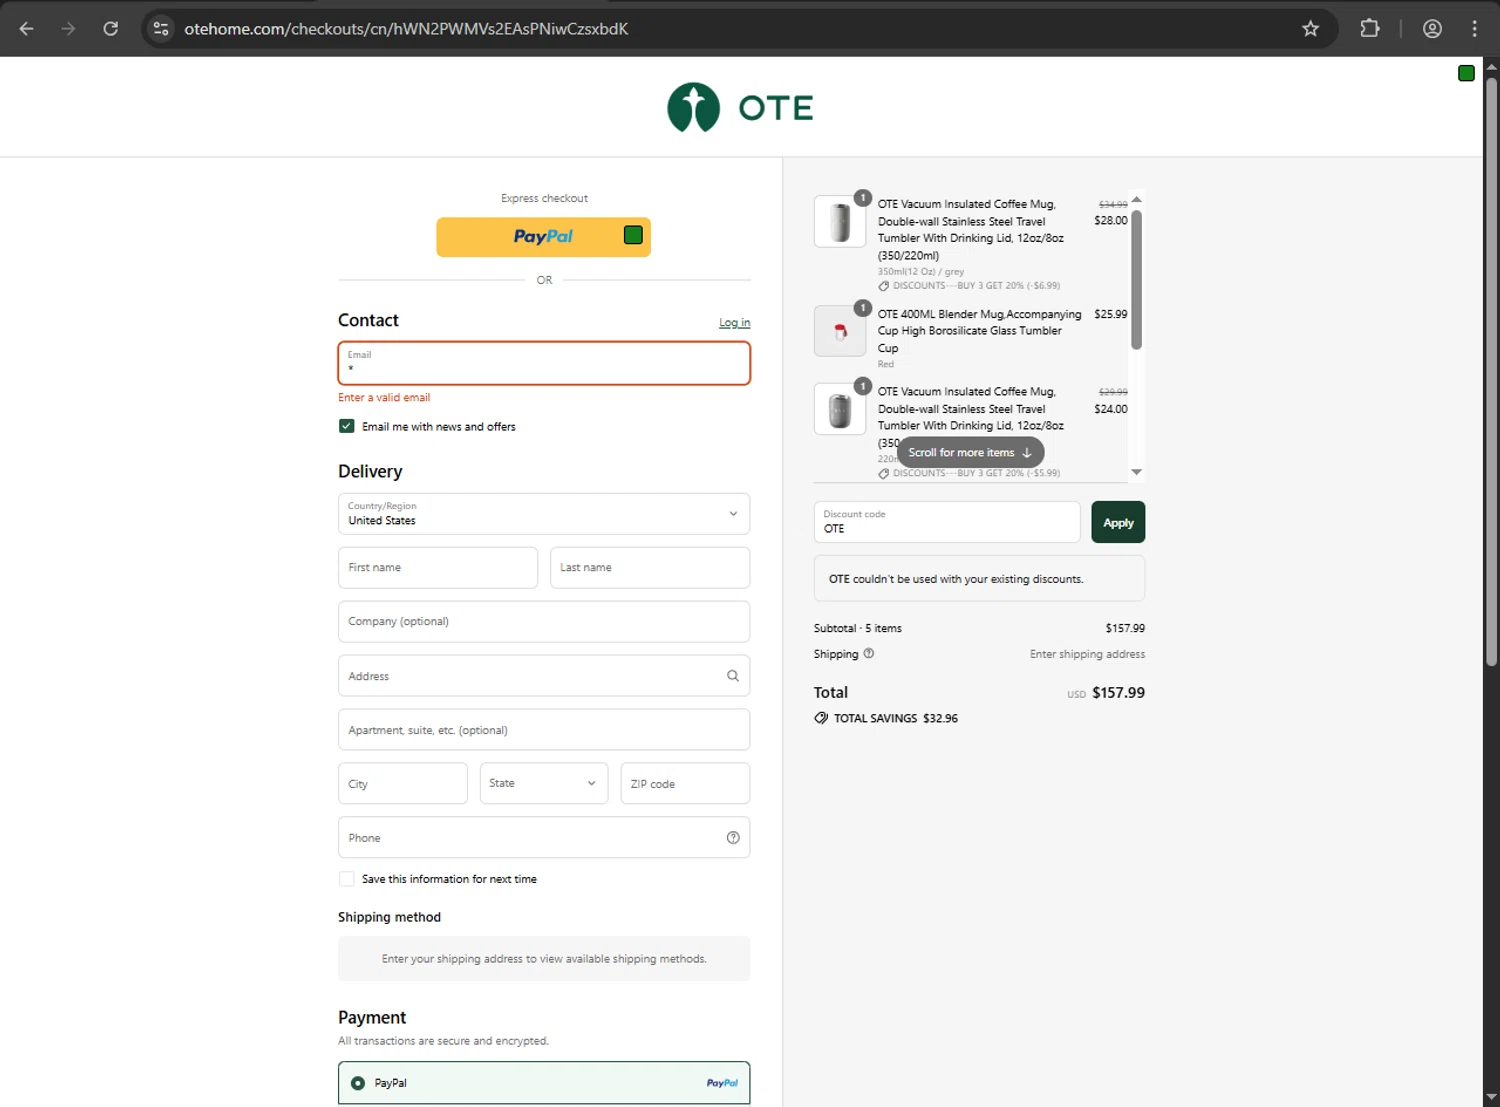Reload the checkout page

tap(111, 29)
